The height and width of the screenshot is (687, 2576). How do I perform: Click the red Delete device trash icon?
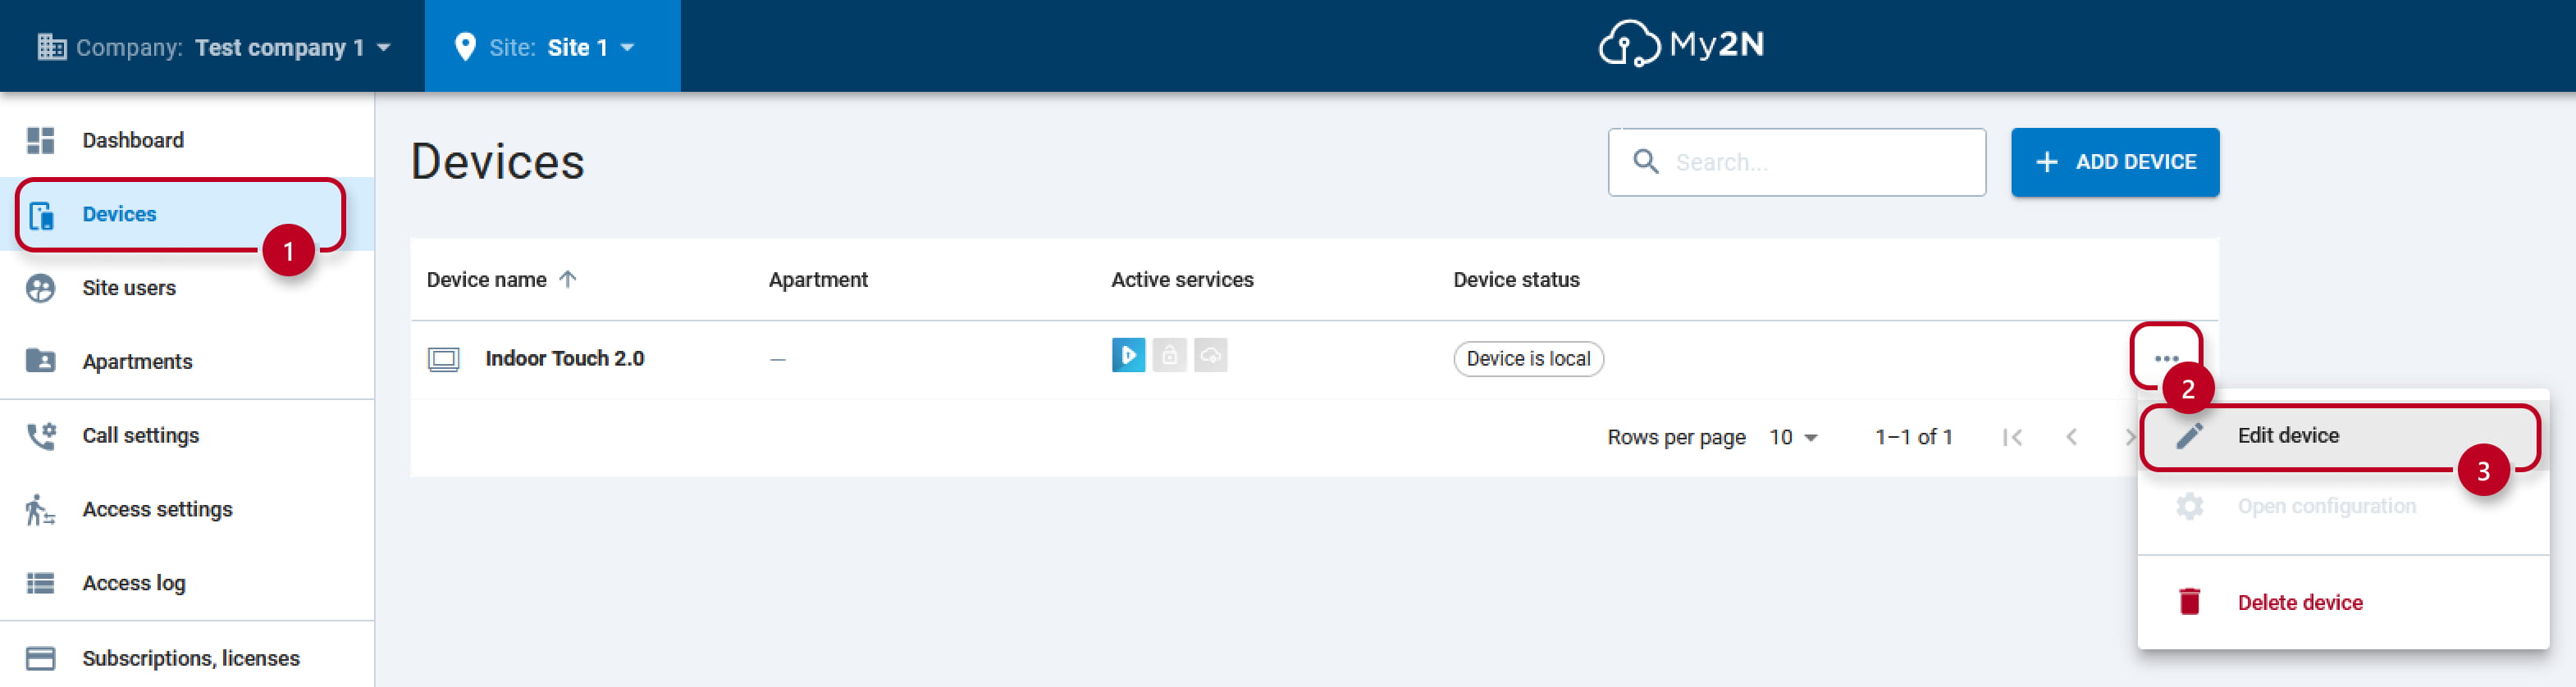[2189, 602]
